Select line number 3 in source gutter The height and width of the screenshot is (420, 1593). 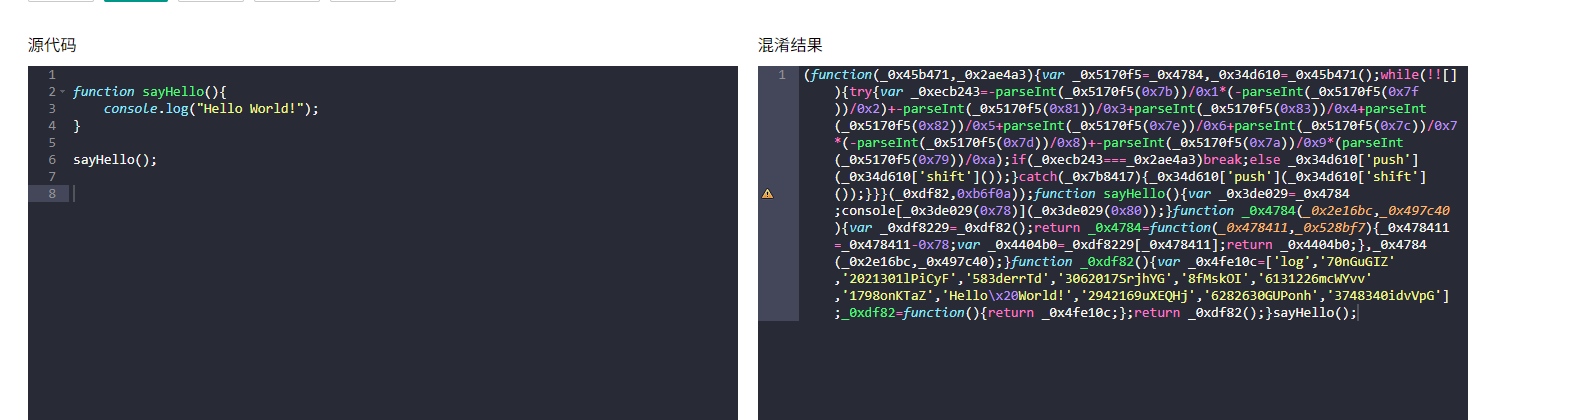click(x=52, y=109)
